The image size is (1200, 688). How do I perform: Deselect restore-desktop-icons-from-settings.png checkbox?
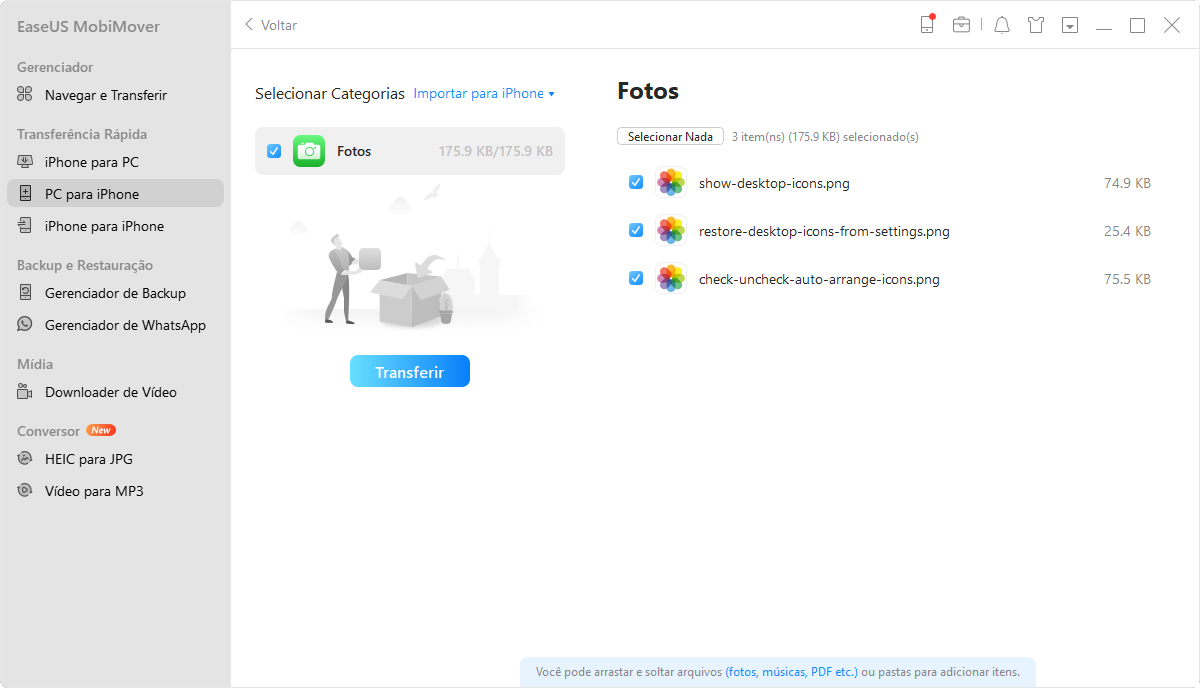(x=636, y=230)
